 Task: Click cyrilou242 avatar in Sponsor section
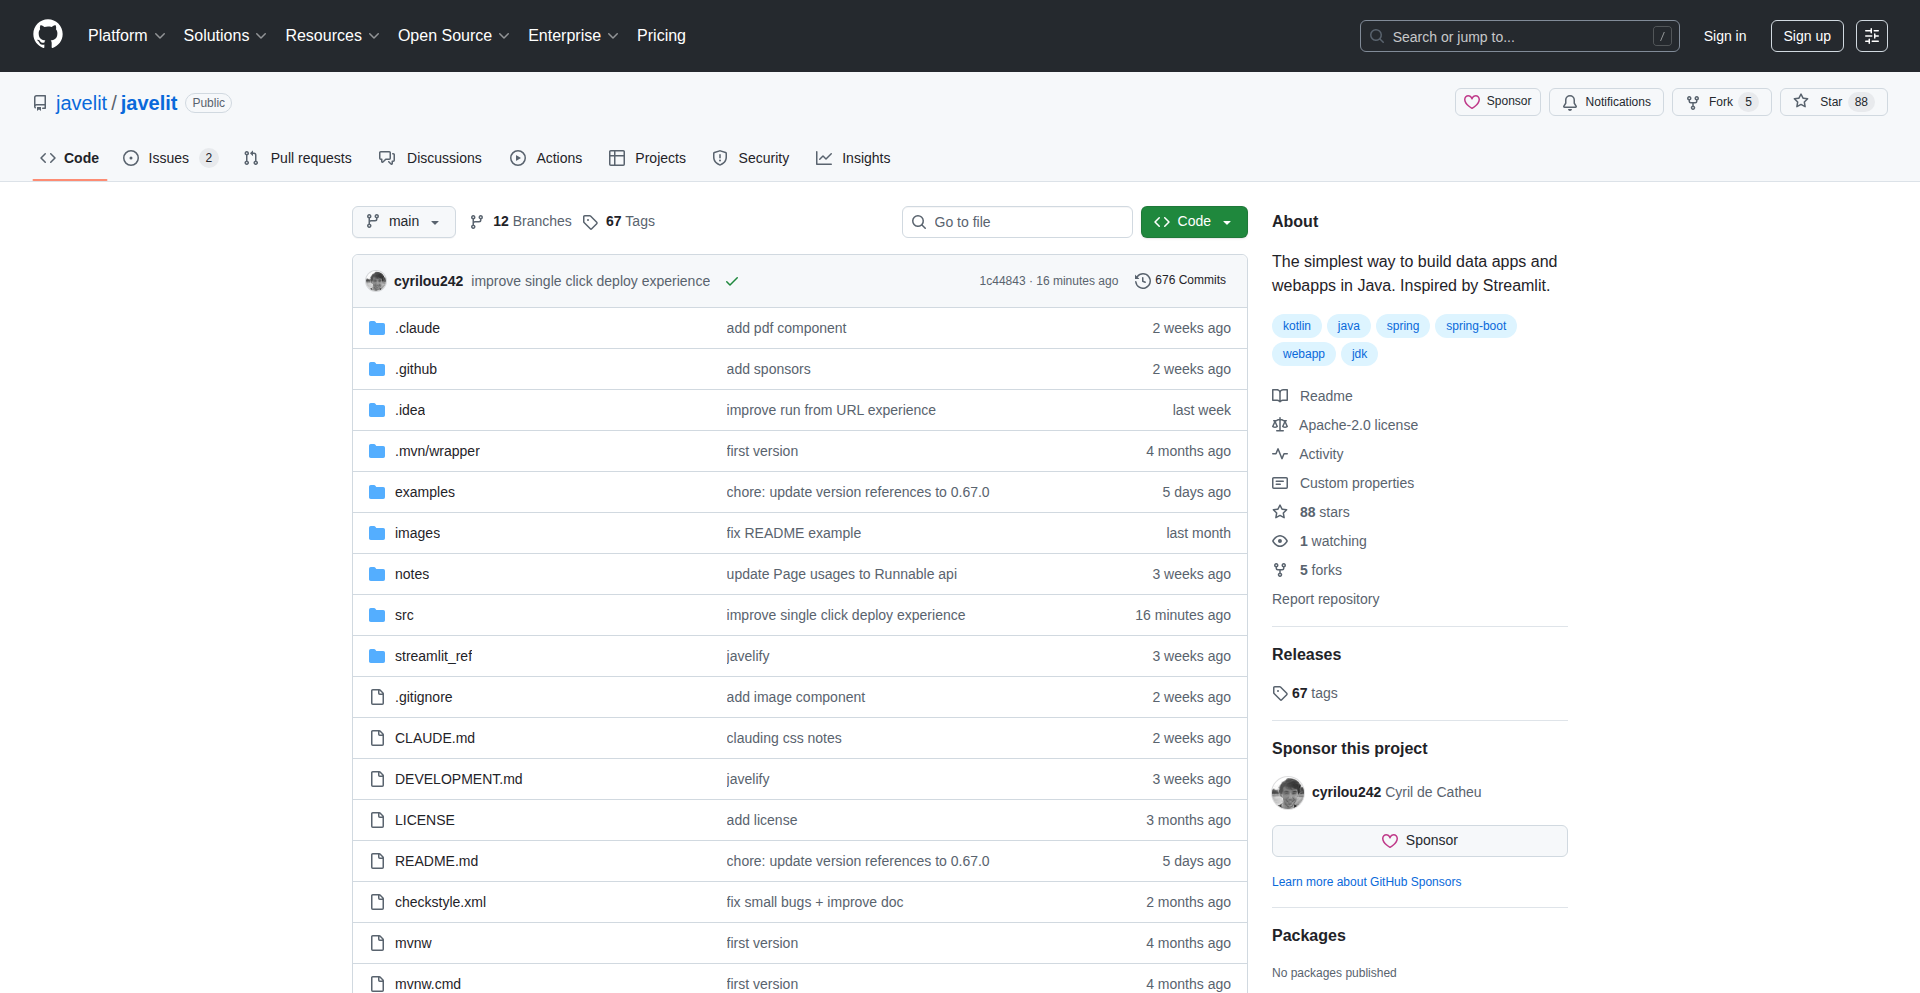[x=1288, y=793]
